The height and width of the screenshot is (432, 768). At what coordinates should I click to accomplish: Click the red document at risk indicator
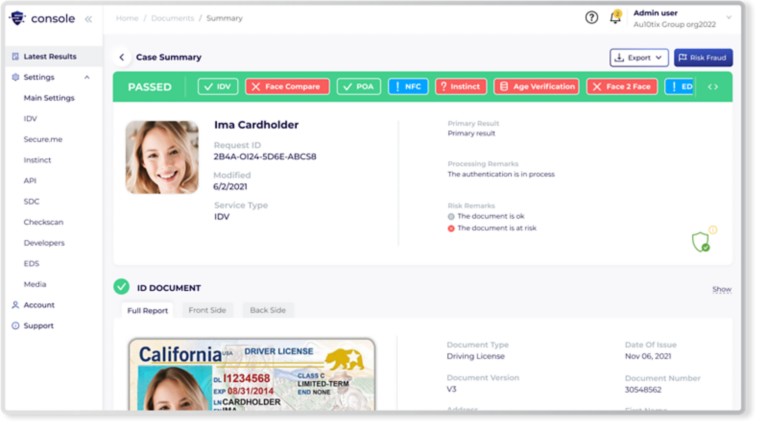451,228
